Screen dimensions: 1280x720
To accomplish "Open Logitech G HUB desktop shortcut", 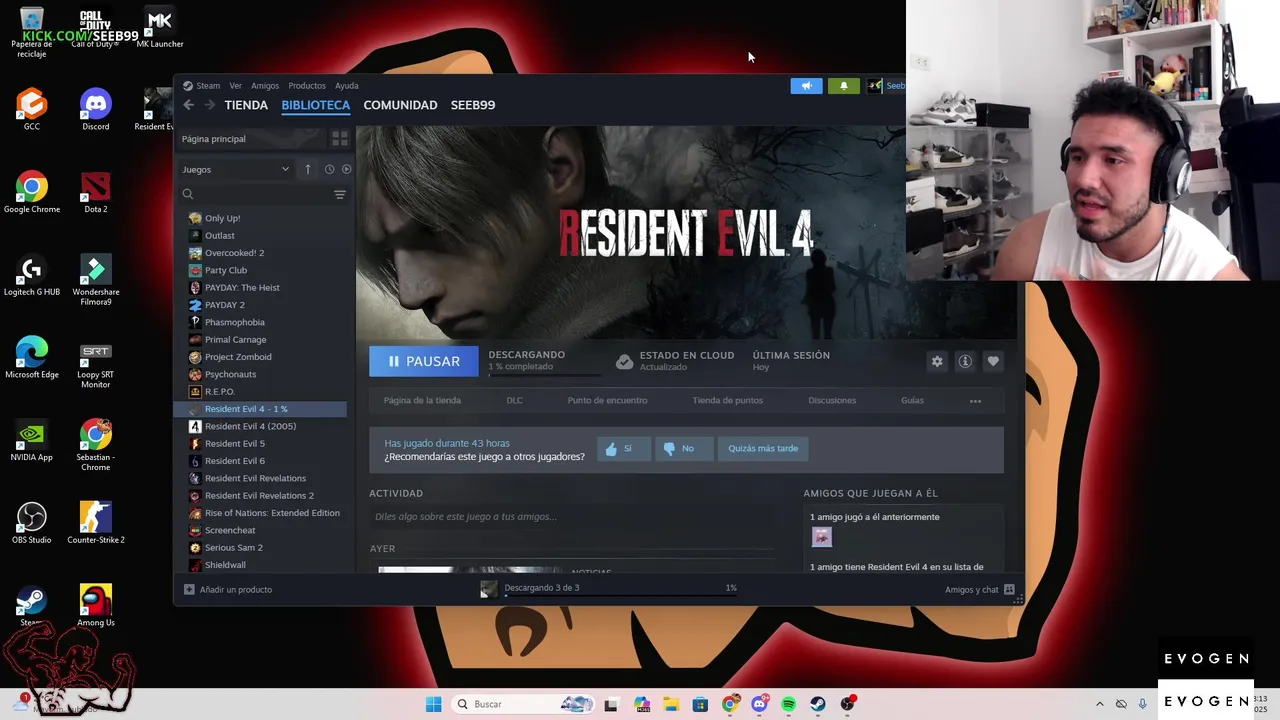I will coord(31,275).
